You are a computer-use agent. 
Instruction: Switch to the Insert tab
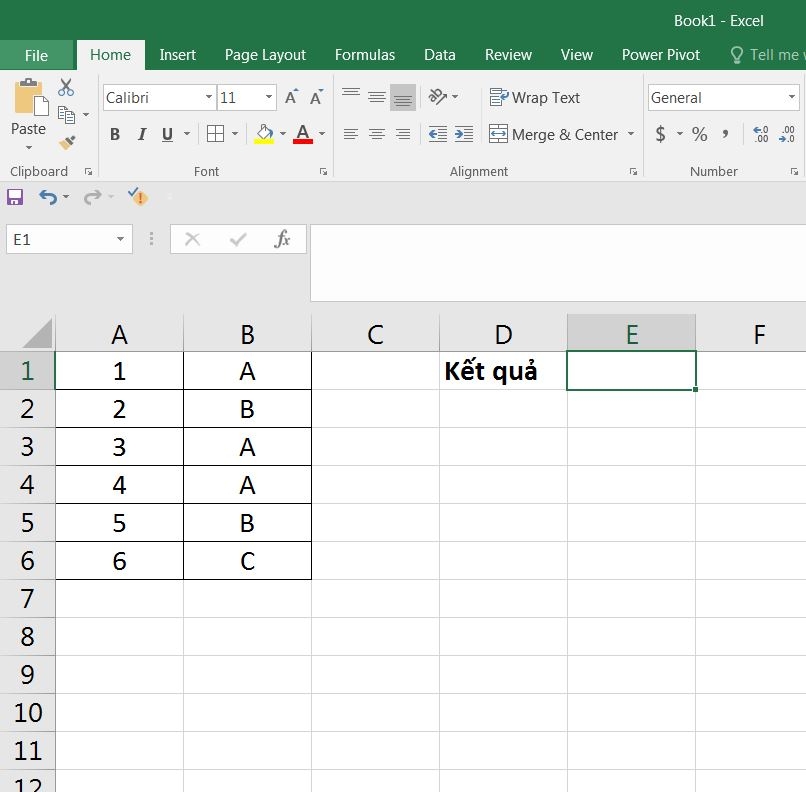point(177,54)
